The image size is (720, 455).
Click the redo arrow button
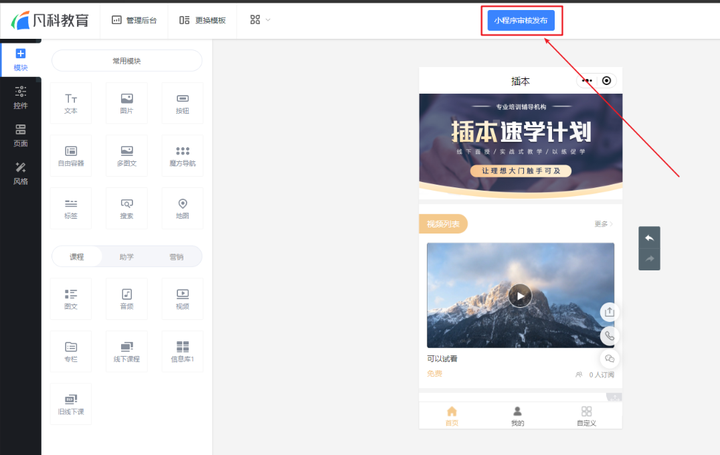pyautogui.click(x=649, y=259)
